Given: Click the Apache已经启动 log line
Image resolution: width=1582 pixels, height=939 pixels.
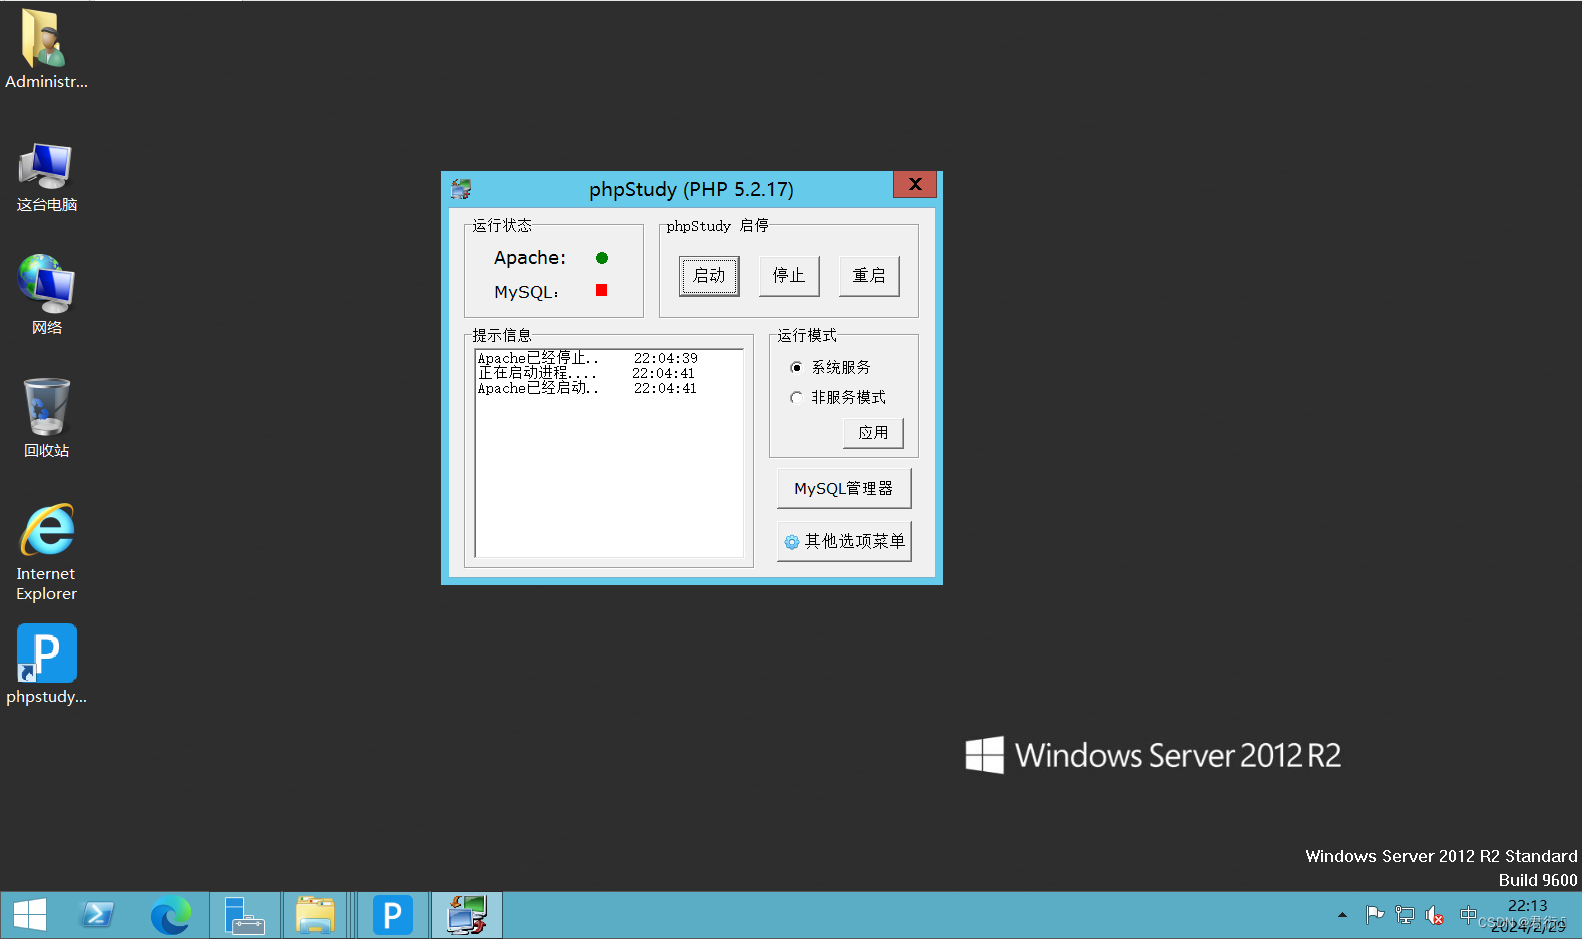Looking at the screenshot, I should pos(588,388).
